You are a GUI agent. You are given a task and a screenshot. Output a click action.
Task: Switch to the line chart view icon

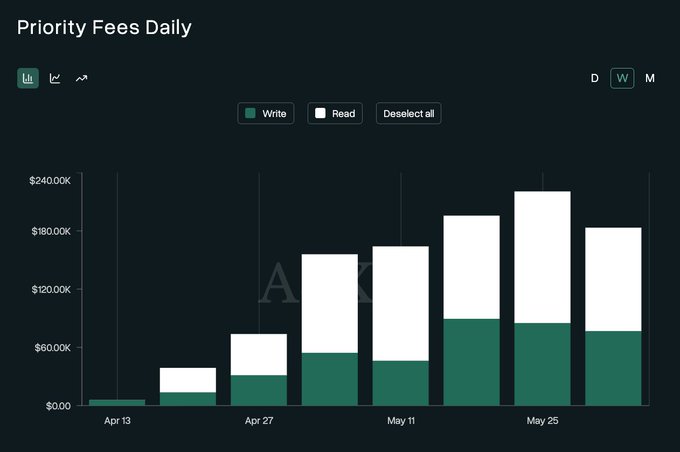(x=55, y=78)
